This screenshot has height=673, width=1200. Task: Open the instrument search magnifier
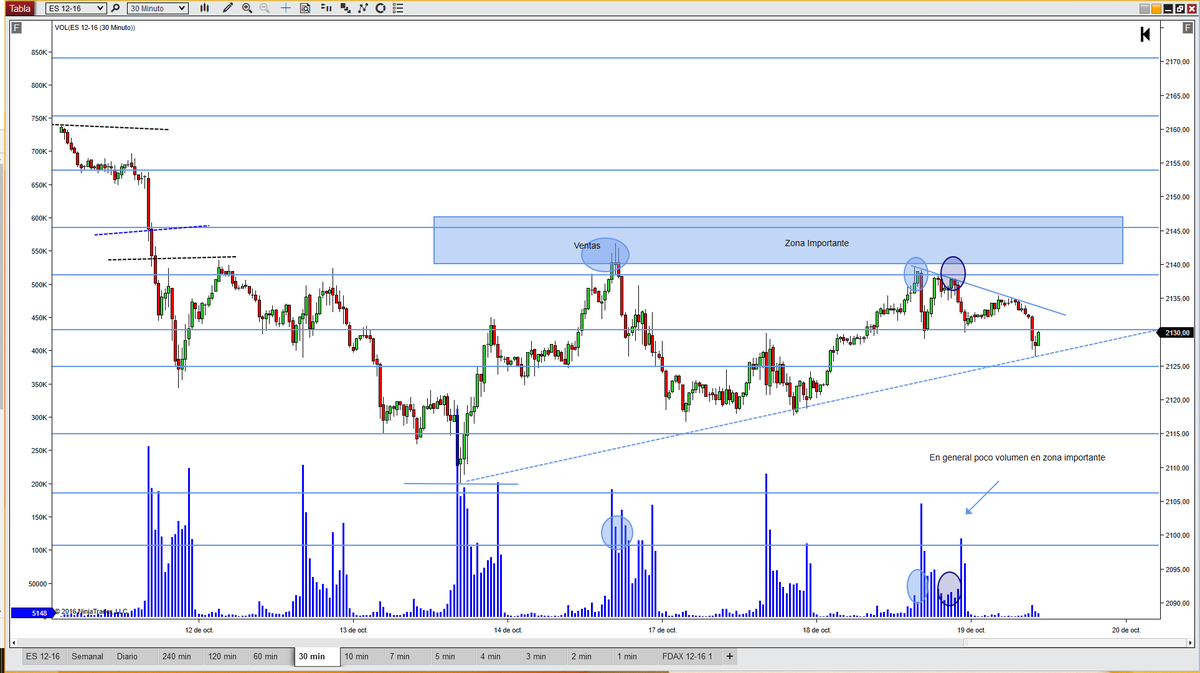coord(116,8)
